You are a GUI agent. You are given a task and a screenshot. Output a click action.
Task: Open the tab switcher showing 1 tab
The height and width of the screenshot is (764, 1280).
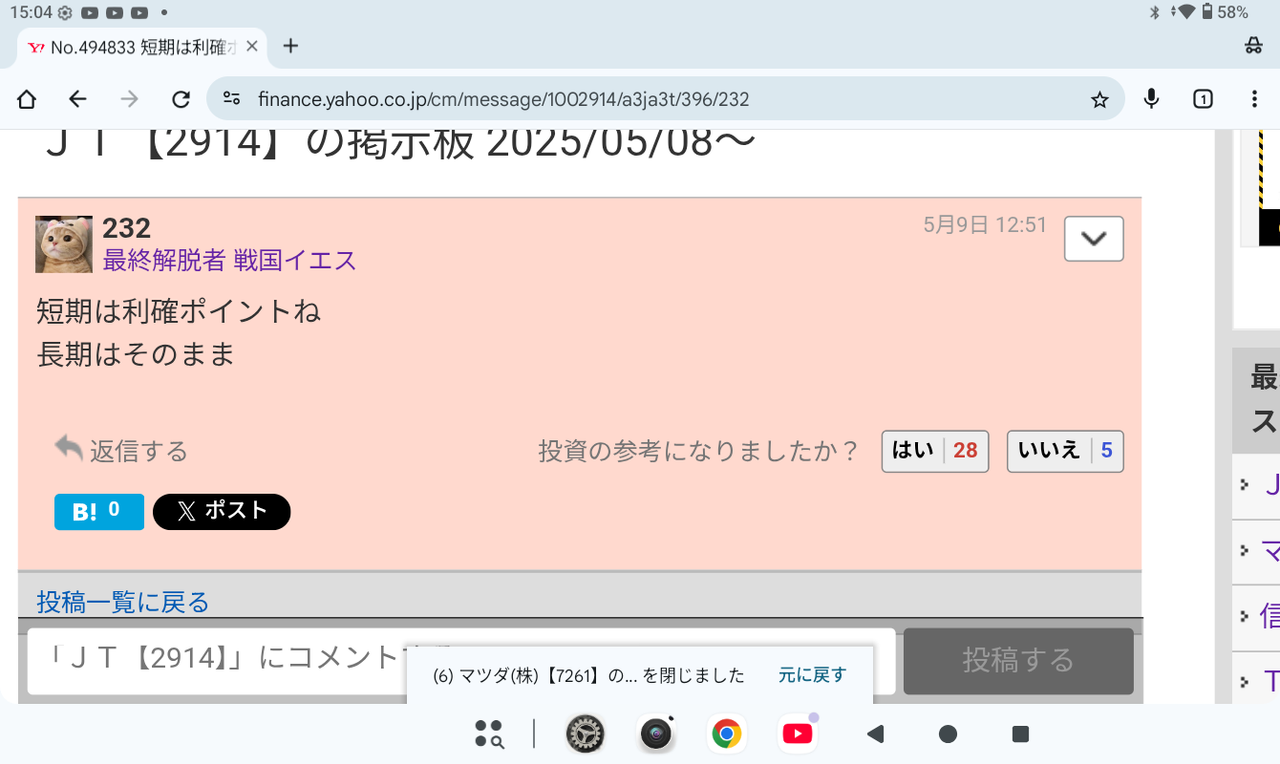point(1202,99)
